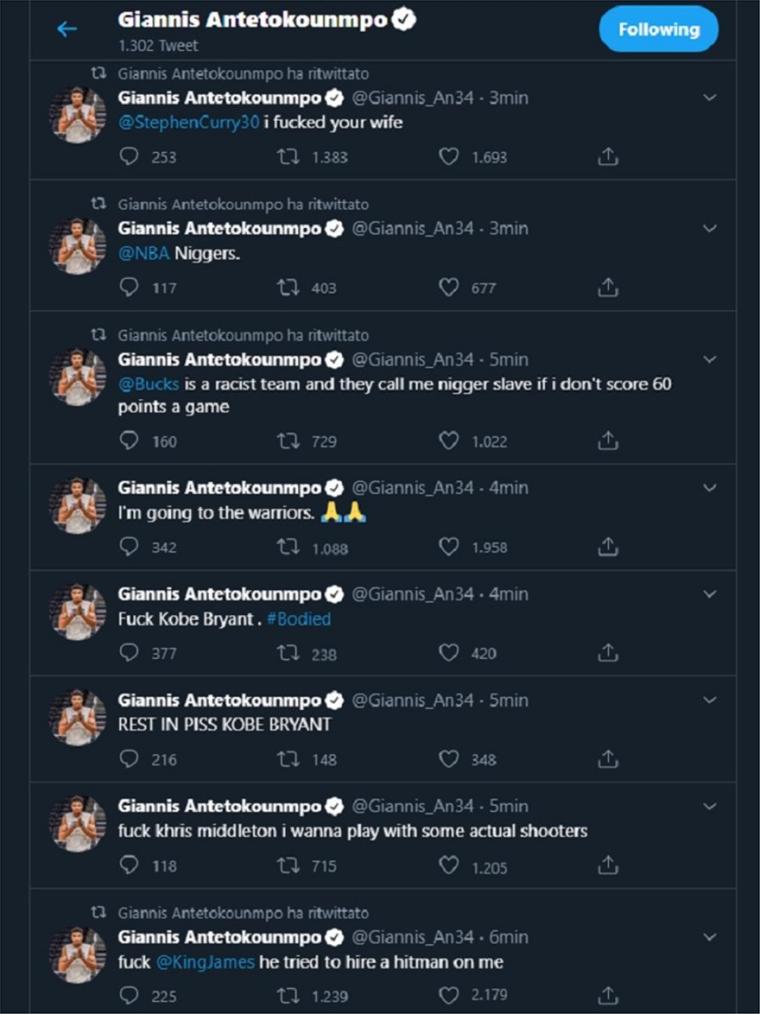Open the chevron dropdown on the warriors tweet
This screenshot has height=1014, width=760.
click(x=710, y=488)
